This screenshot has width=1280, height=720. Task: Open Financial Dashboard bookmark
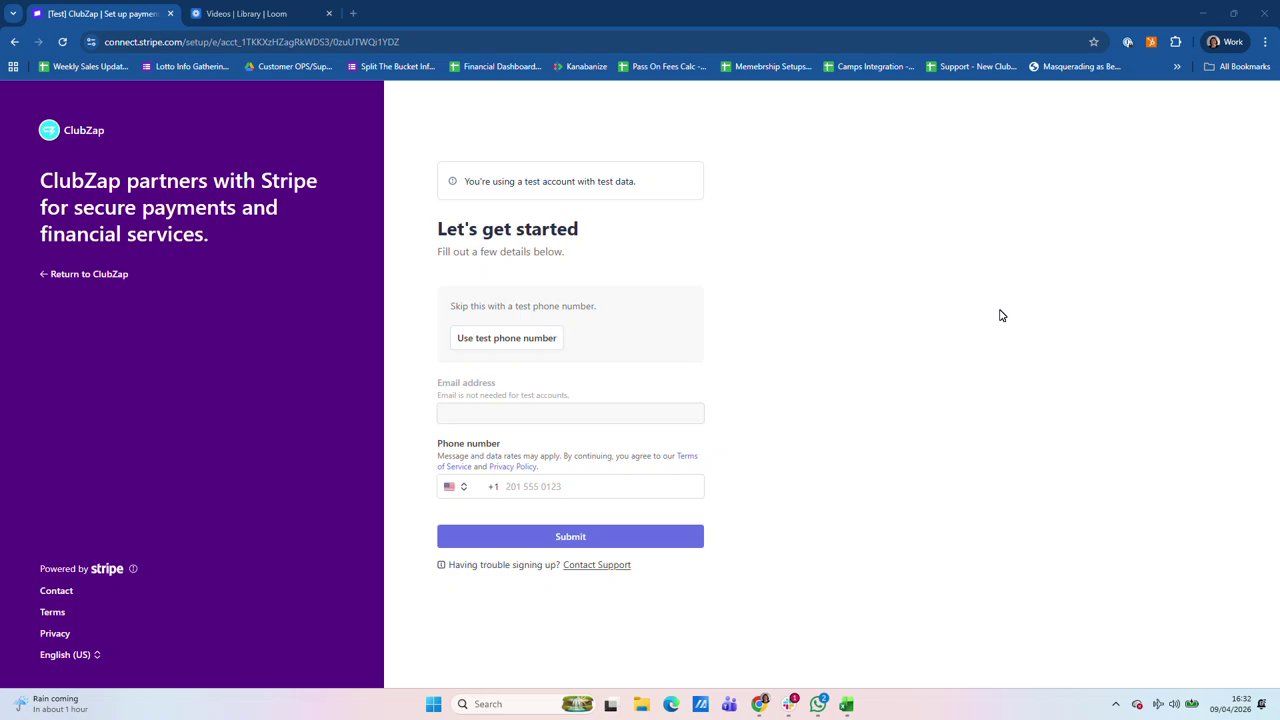(x=495, y=67)
